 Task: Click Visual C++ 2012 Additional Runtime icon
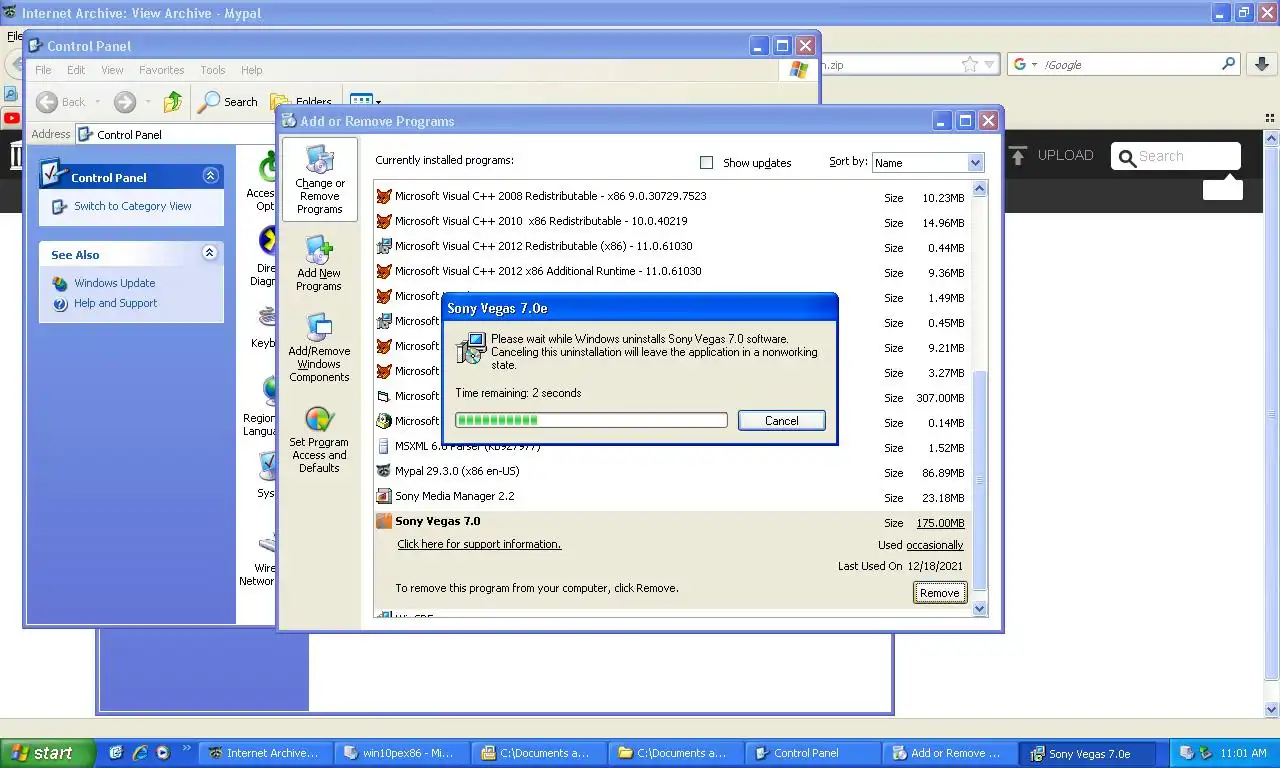[383, 271]
